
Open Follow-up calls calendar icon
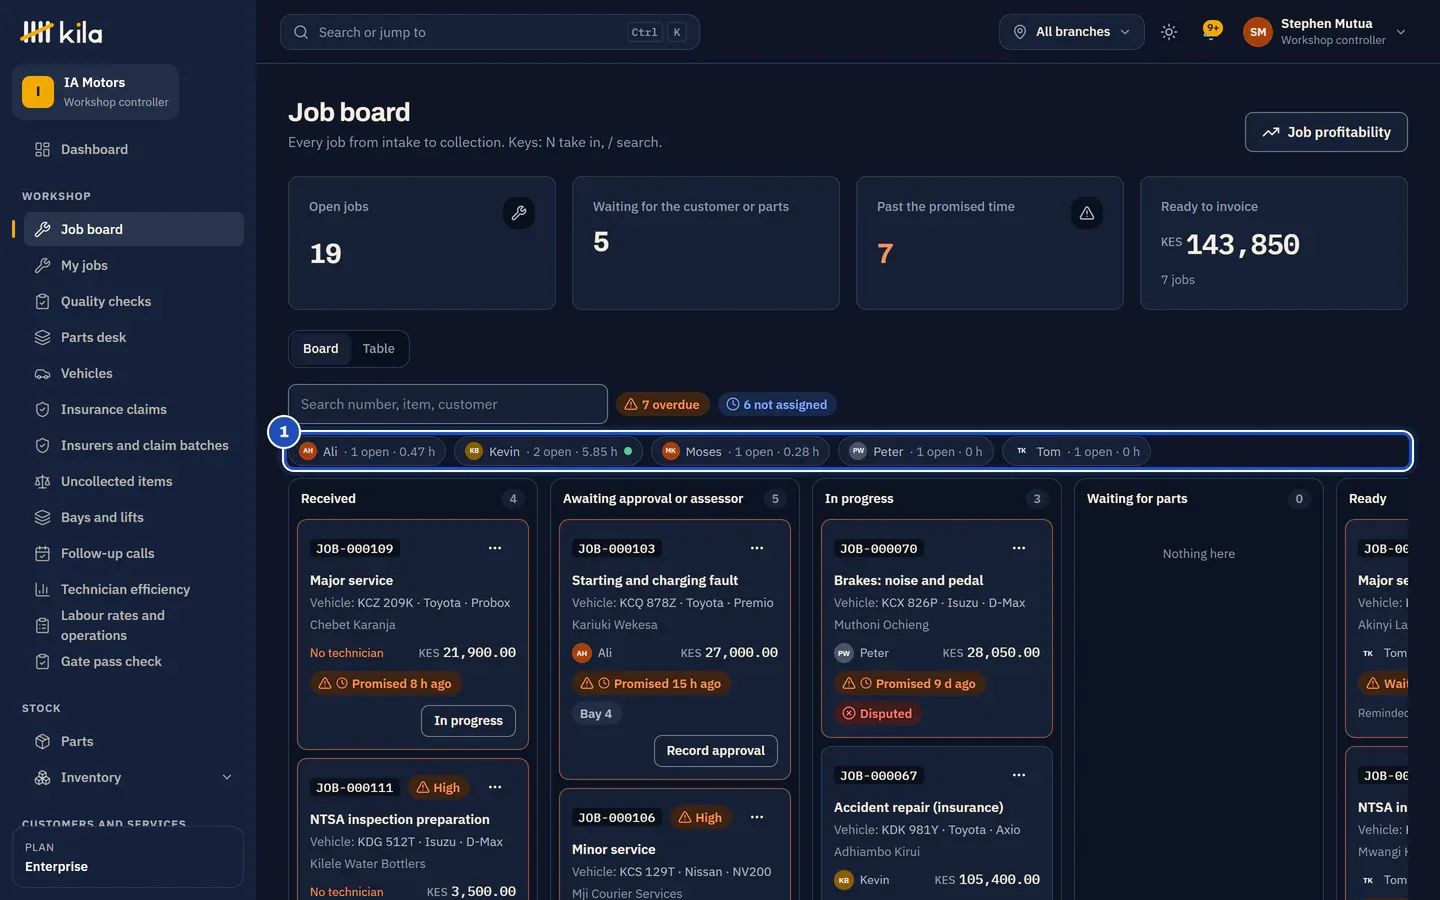tap(42, 553)
